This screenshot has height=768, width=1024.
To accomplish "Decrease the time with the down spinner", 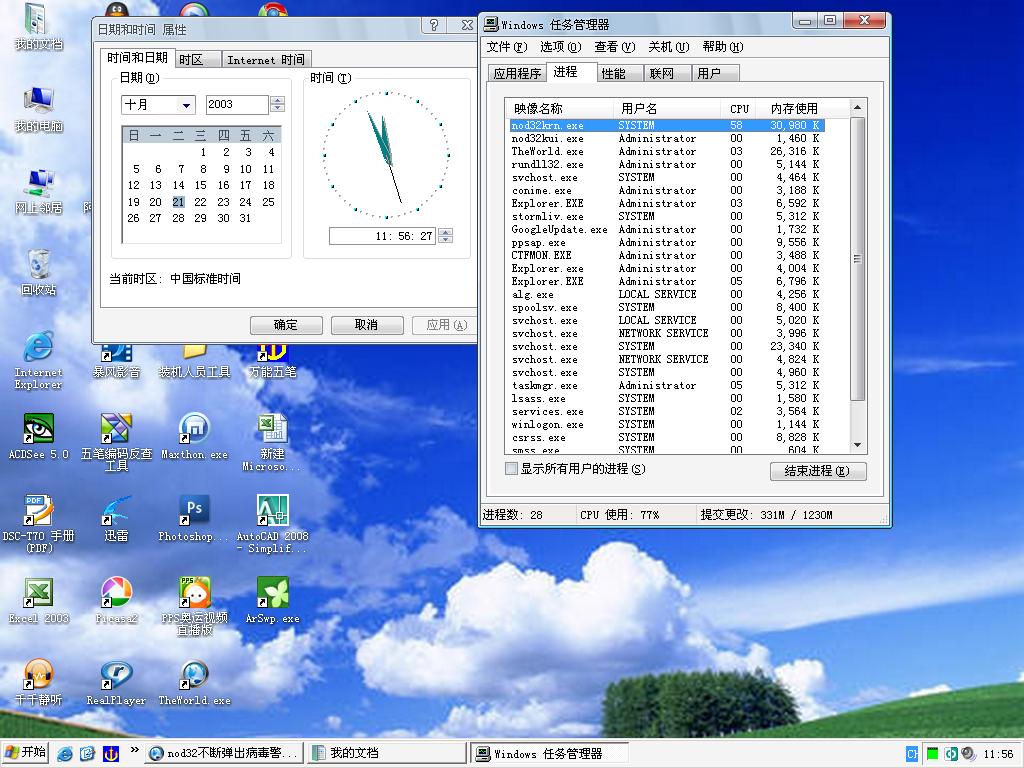I will pos(446,240).
